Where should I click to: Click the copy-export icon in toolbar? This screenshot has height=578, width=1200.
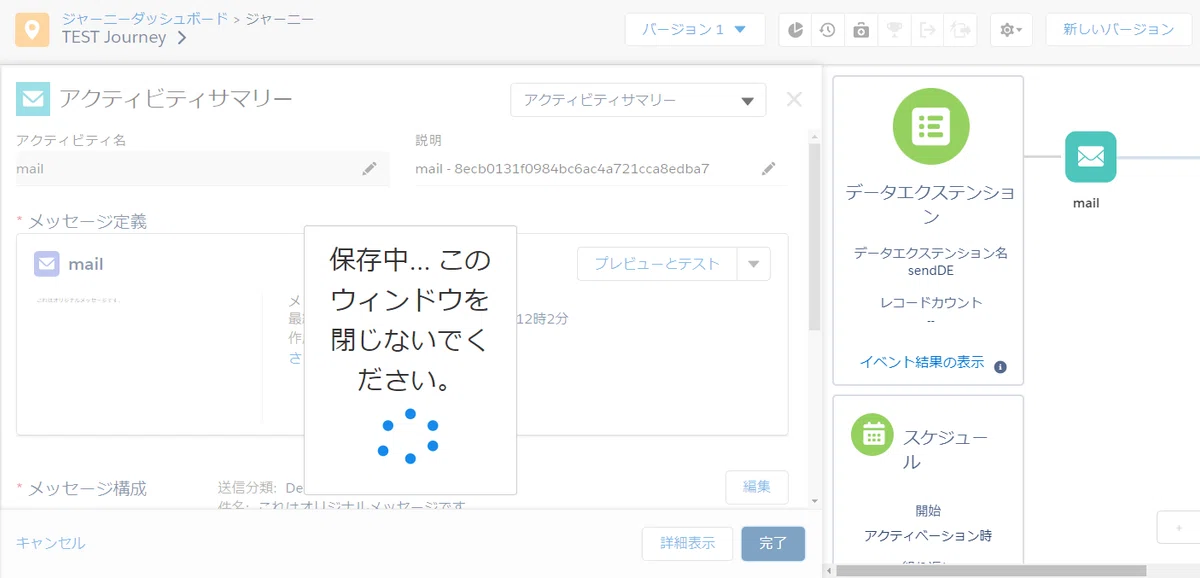coord(960,30)
